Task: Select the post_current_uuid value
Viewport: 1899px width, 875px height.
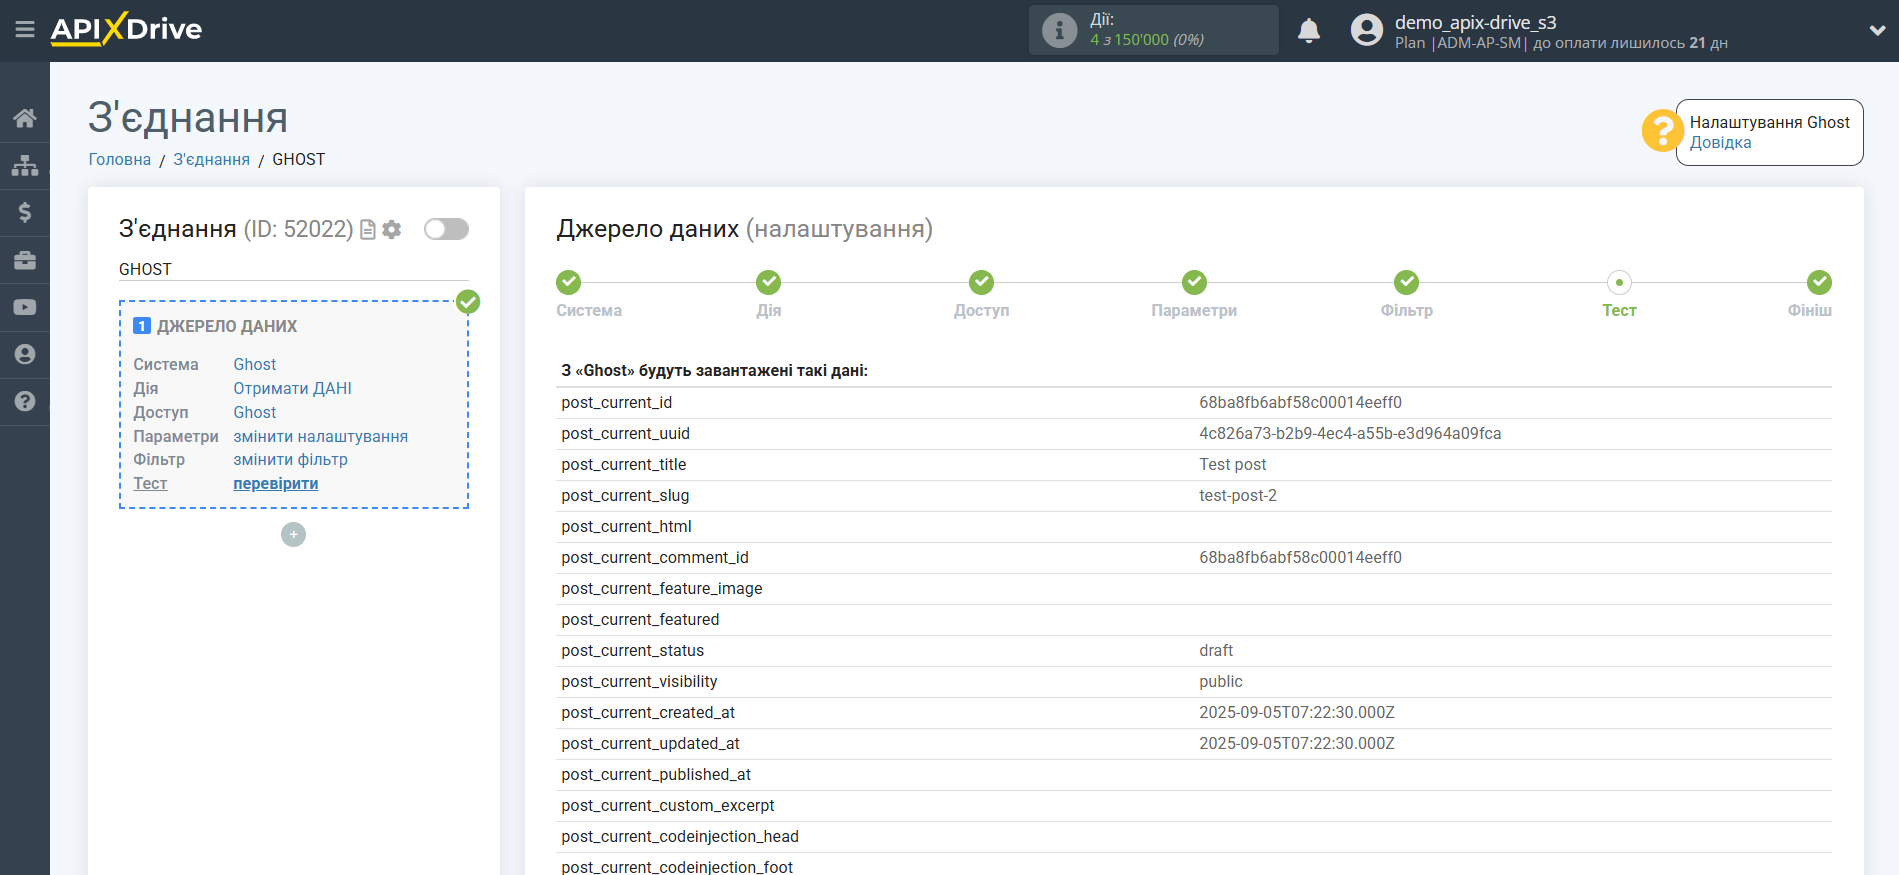Action: tap(1350, 433)
